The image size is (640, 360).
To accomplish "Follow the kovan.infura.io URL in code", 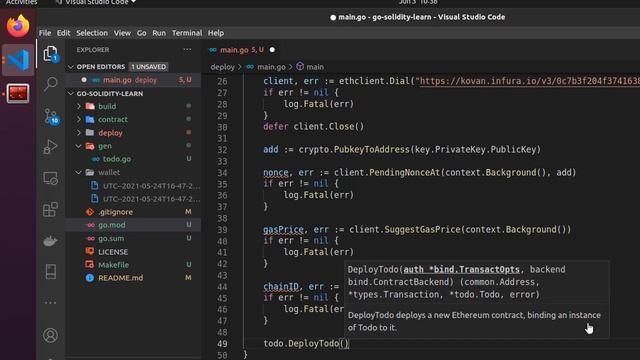I will pos(529,81).
